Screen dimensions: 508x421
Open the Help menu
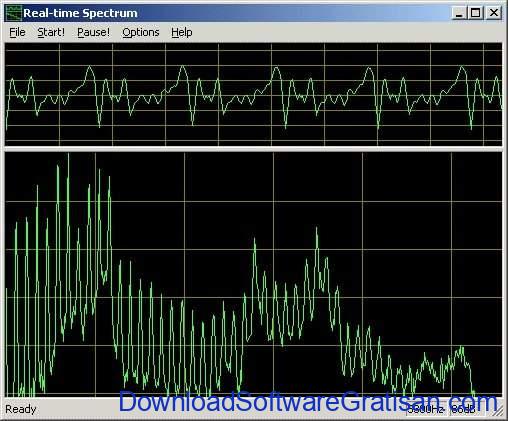pos(182,32)
